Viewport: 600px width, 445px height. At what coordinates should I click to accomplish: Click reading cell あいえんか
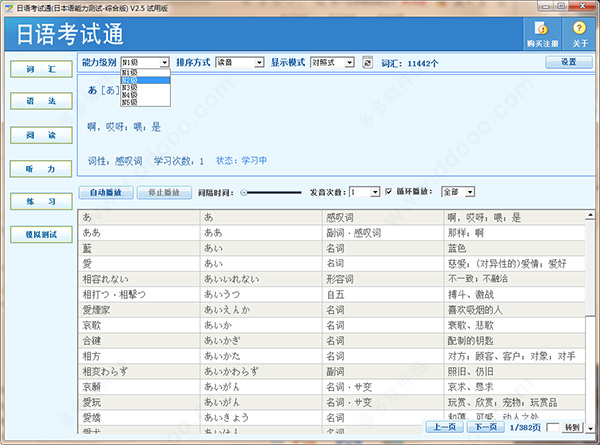point(261,310)
